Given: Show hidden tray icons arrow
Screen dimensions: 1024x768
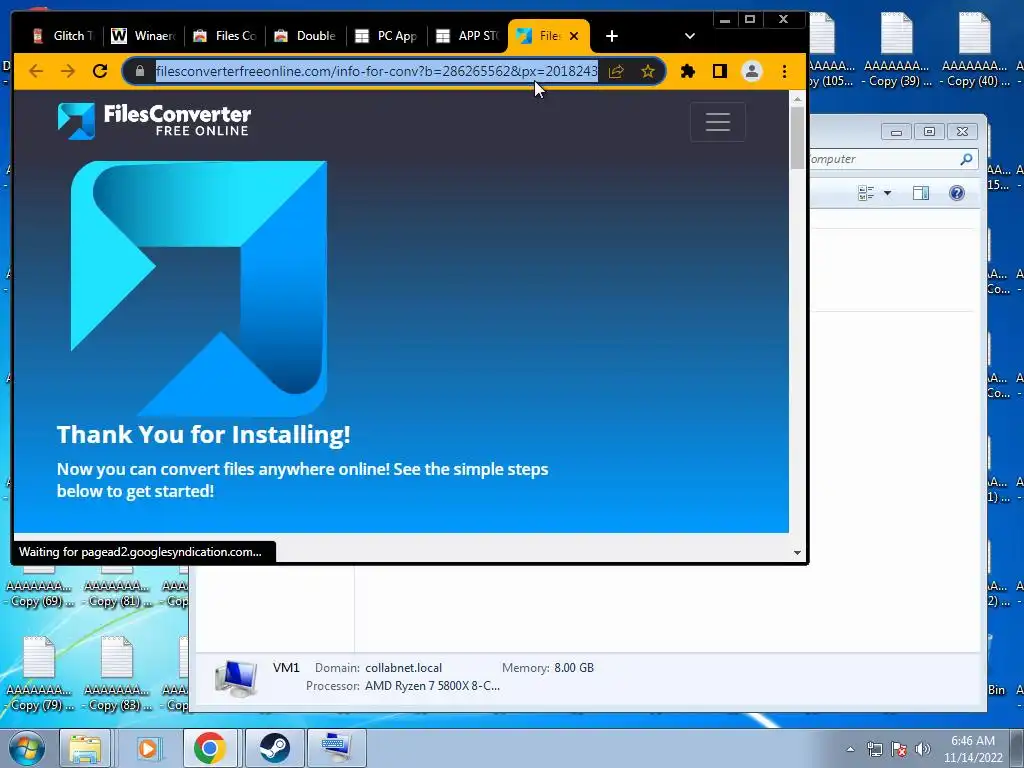Looking at the screenshot, I should [850, 749].
